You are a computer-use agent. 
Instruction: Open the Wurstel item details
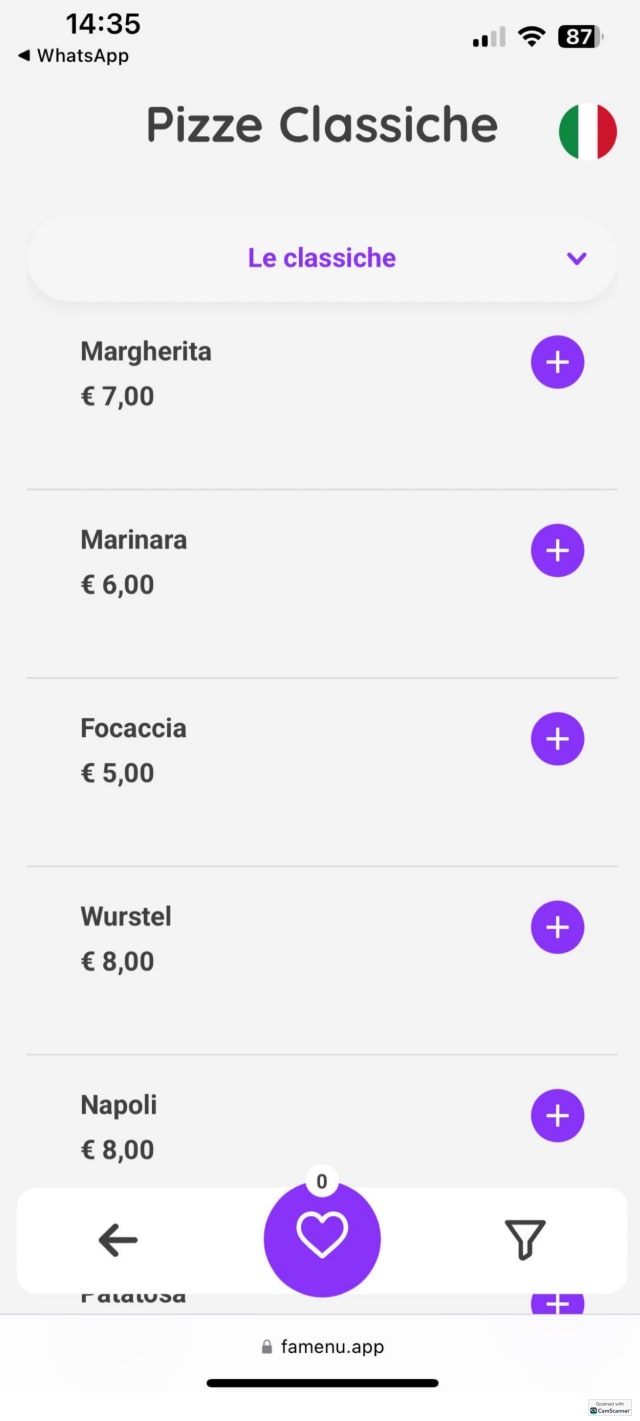click(x=126, y=916)
